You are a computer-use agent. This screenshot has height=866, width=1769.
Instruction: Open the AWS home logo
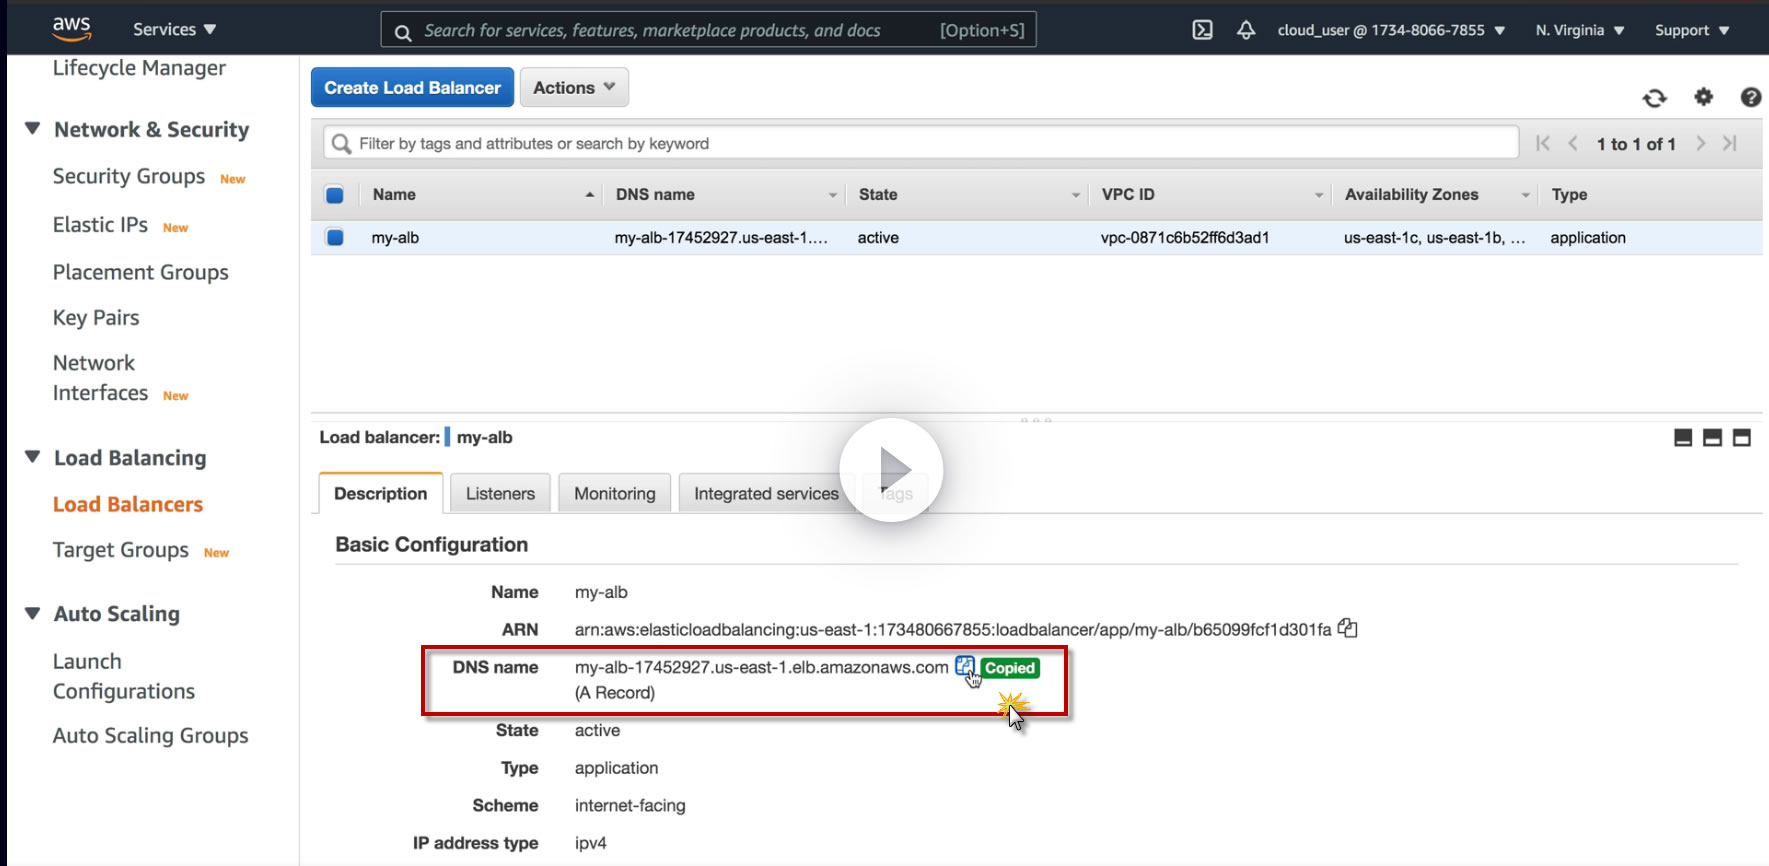point(72,29)
